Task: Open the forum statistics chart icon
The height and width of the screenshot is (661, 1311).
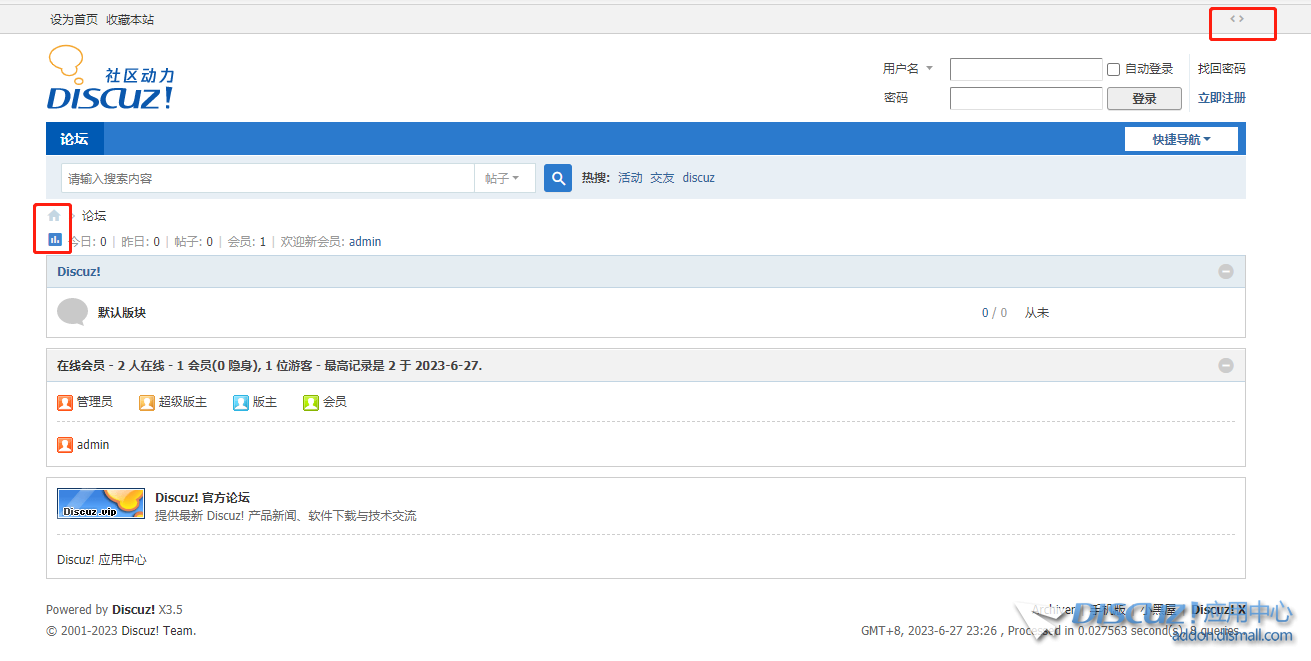Action: 55,240
